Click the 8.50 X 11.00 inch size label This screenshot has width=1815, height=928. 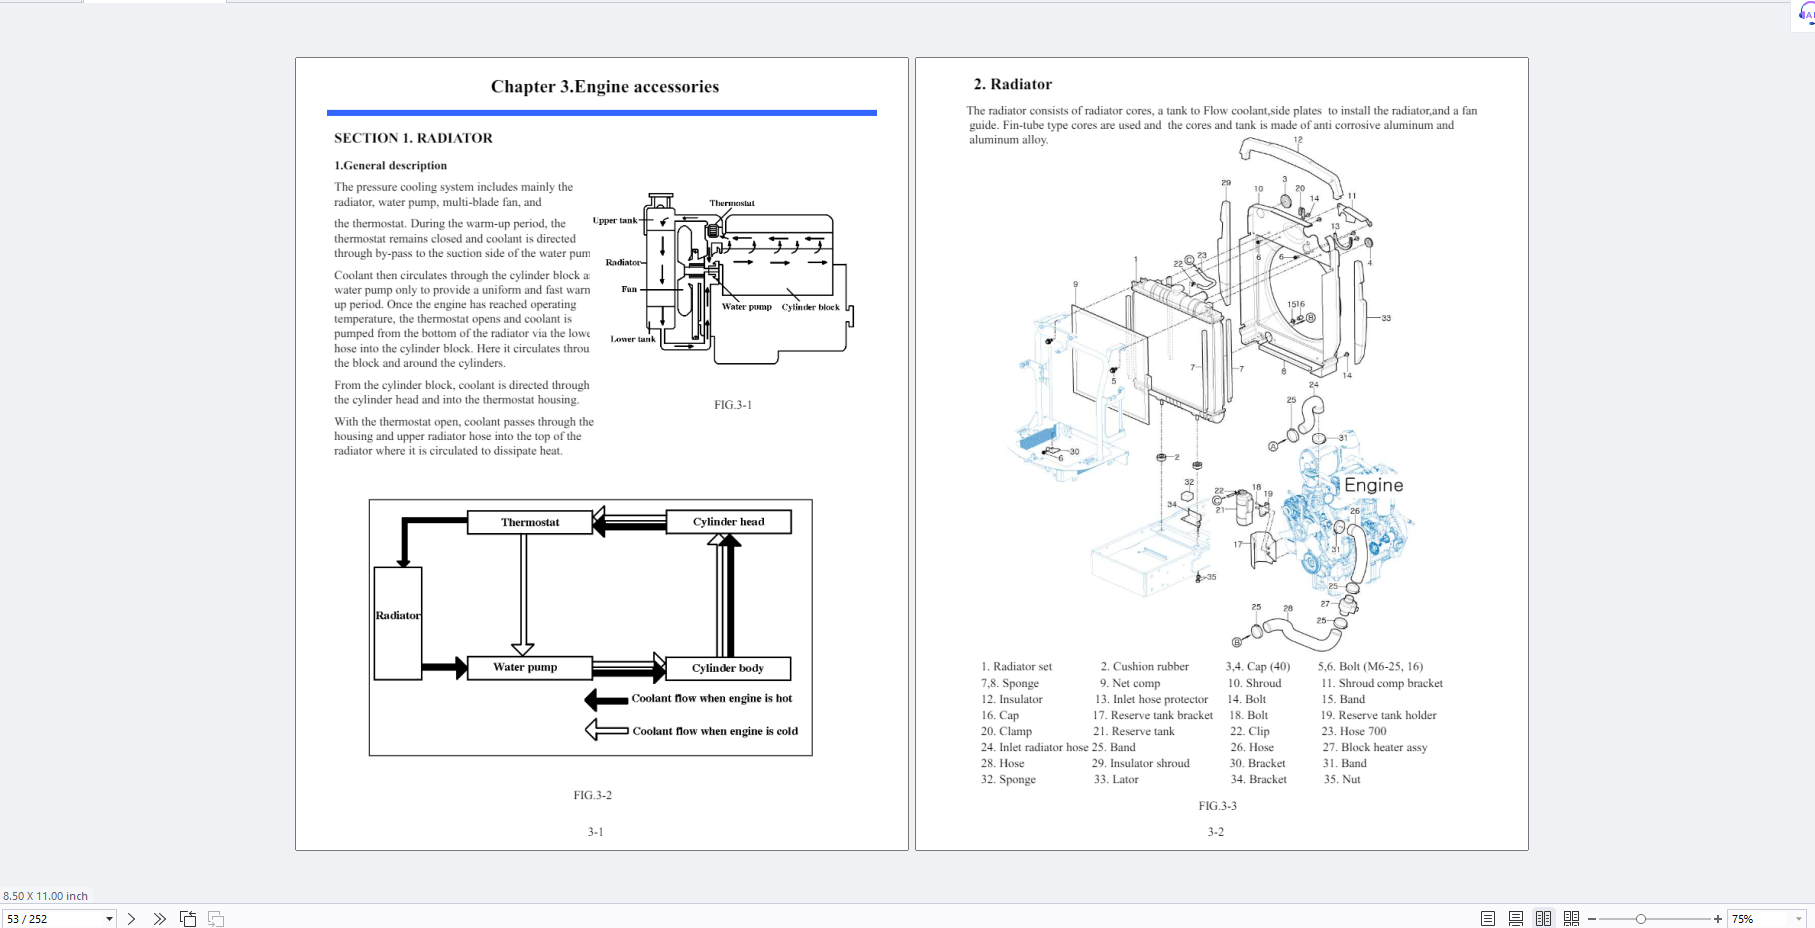pos(46,896)
